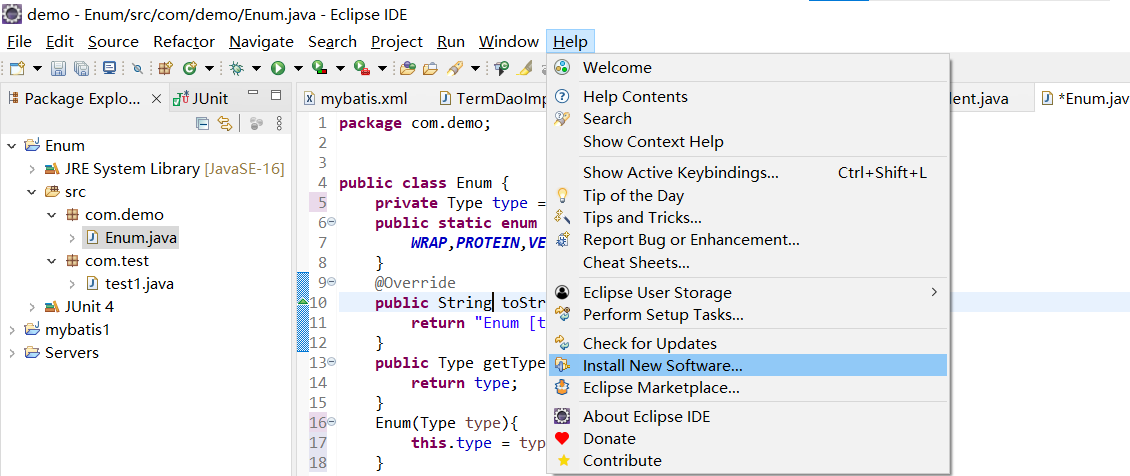Image resolution: width=1130 pixels, height=476 pixels.
Task: Click the Debug bug icon
Action: click(x=237, y=68)
